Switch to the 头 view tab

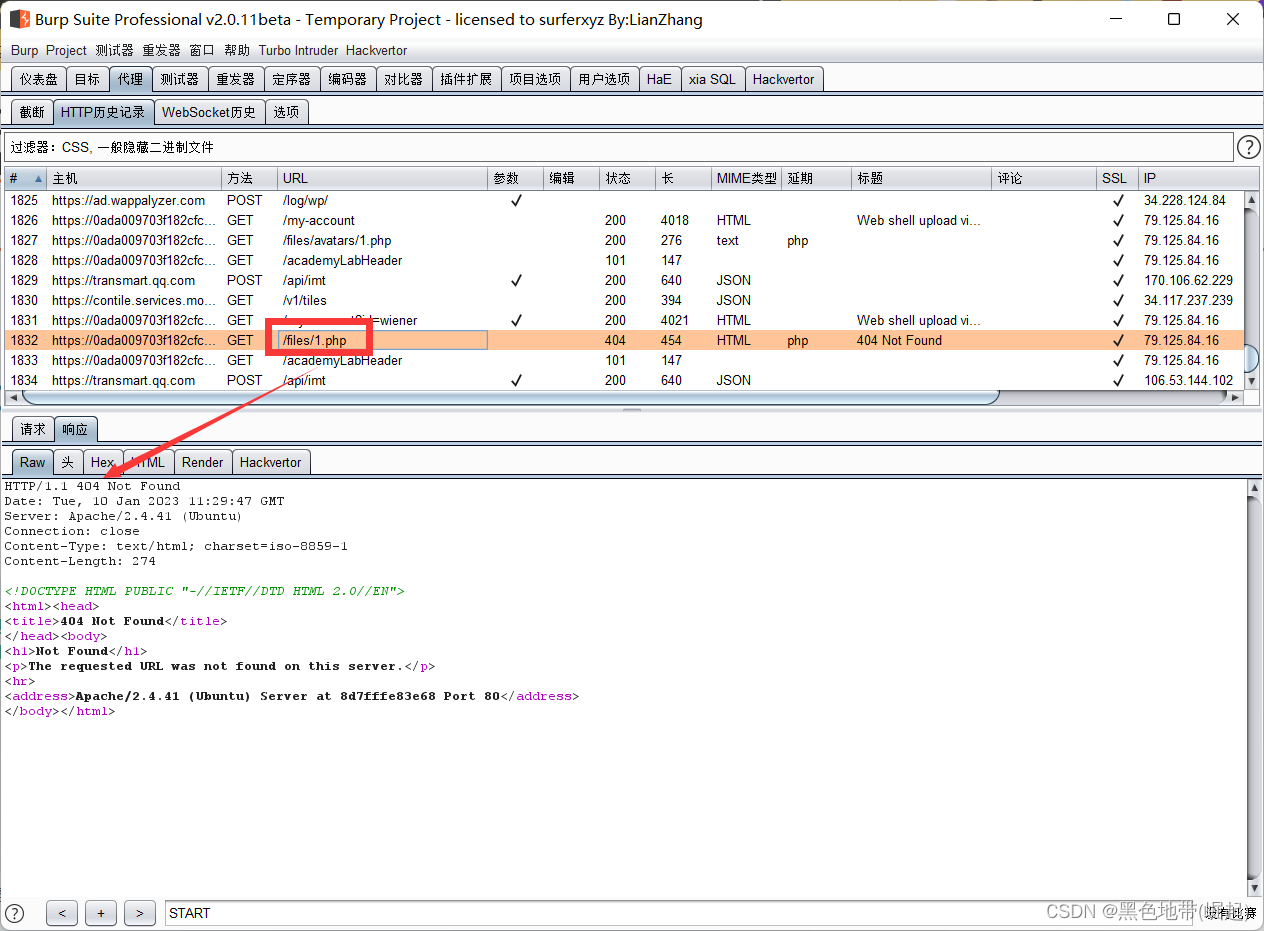point(68,462)
